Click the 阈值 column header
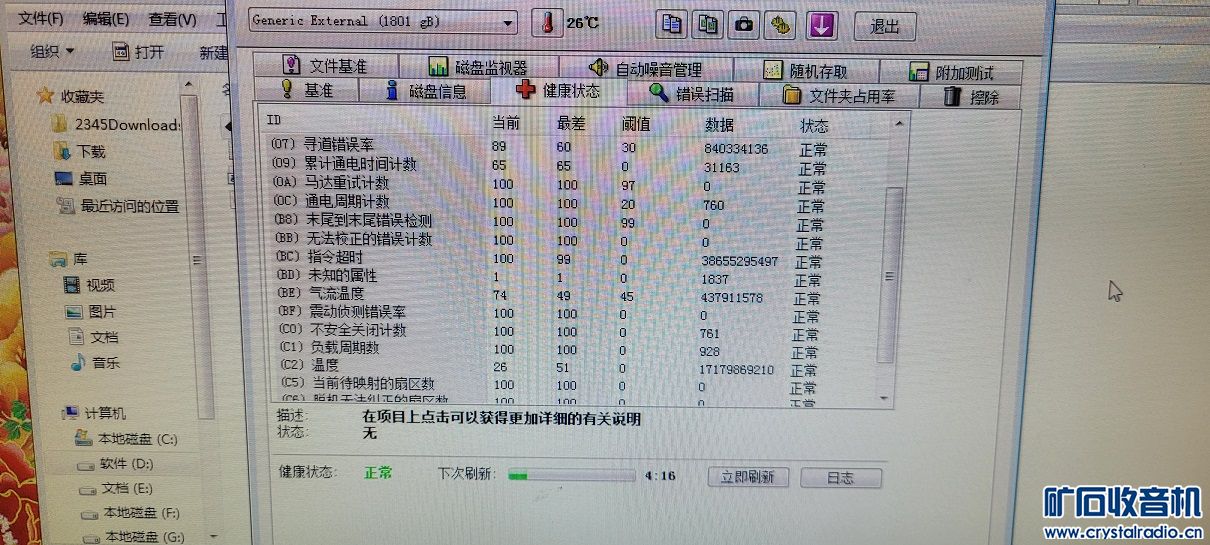The width and height of the screenshot is (1210, 545). (635, 124)
